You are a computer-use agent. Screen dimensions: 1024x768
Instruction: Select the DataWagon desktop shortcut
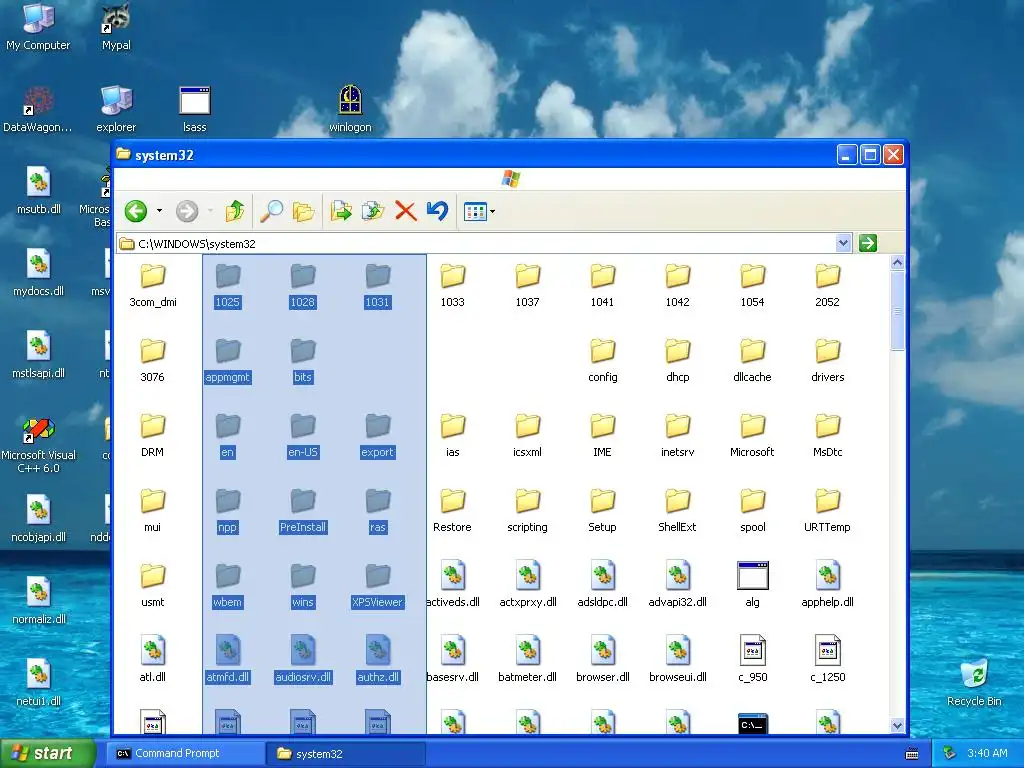tap(38, 110)
